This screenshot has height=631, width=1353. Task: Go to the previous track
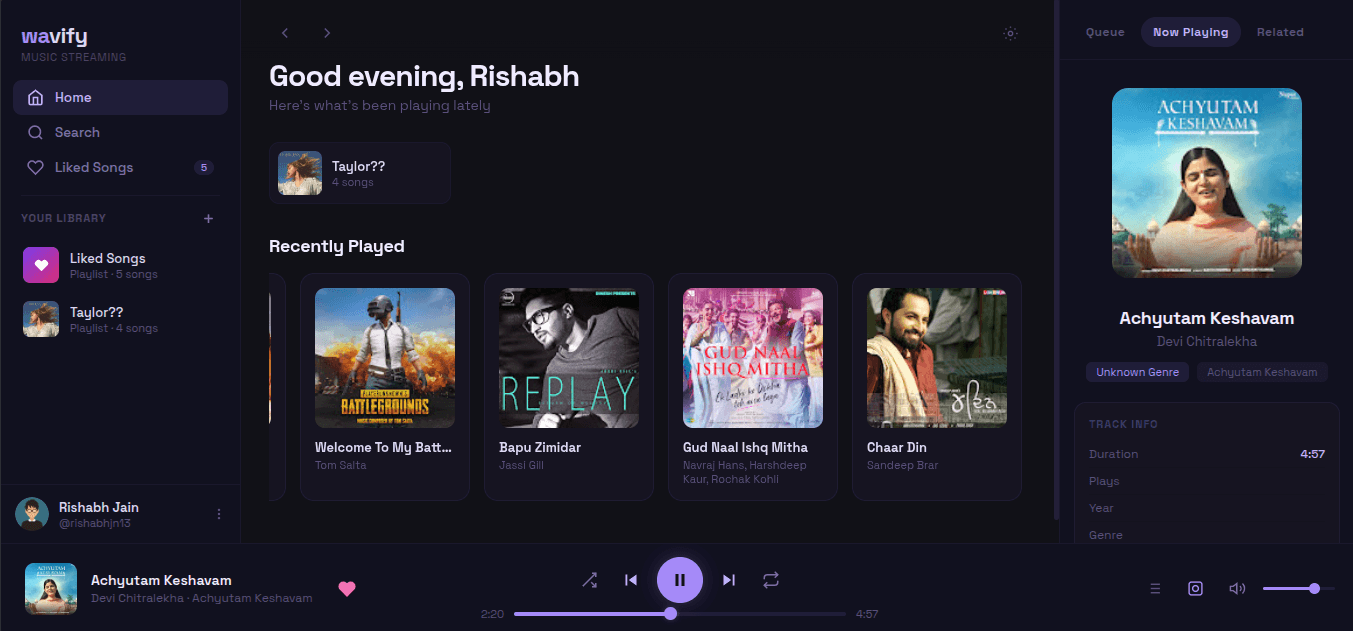coord(631,580)
